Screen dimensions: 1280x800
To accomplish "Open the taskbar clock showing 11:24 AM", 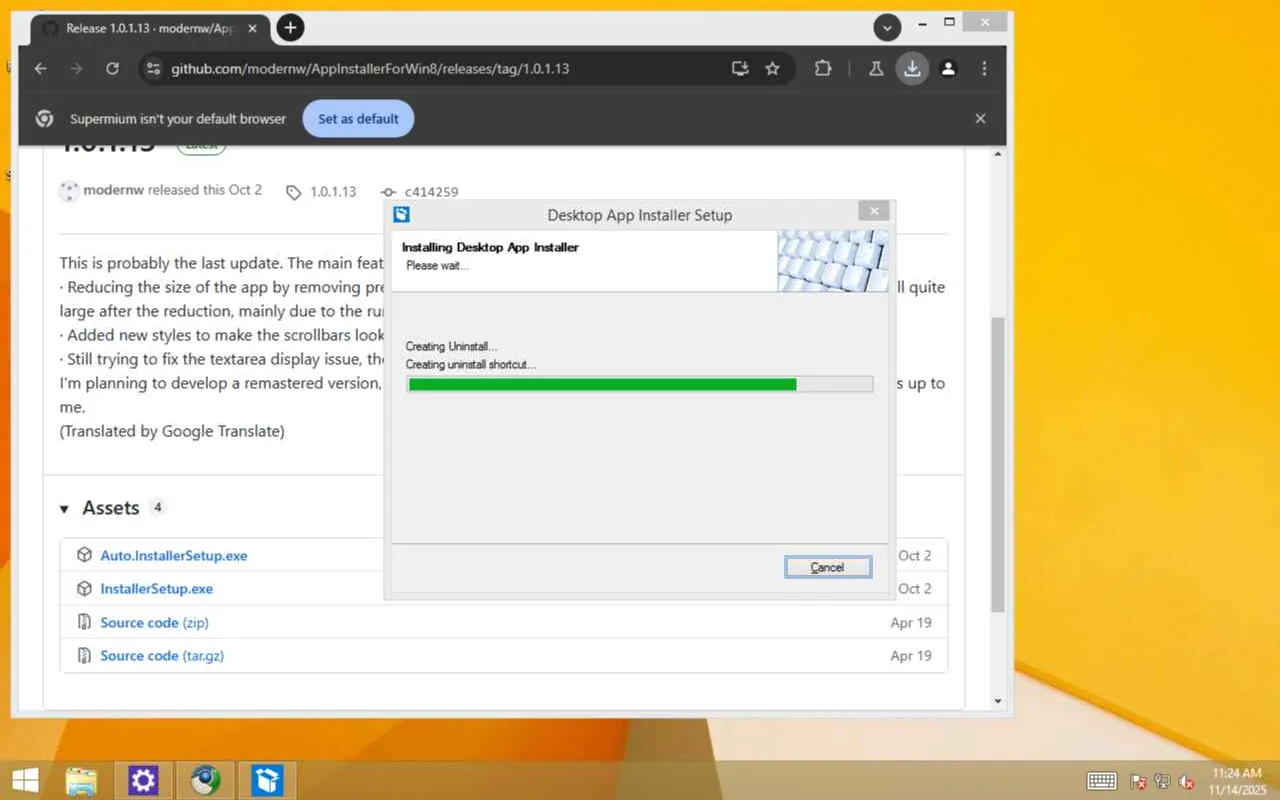I will tap(1236, 781).
